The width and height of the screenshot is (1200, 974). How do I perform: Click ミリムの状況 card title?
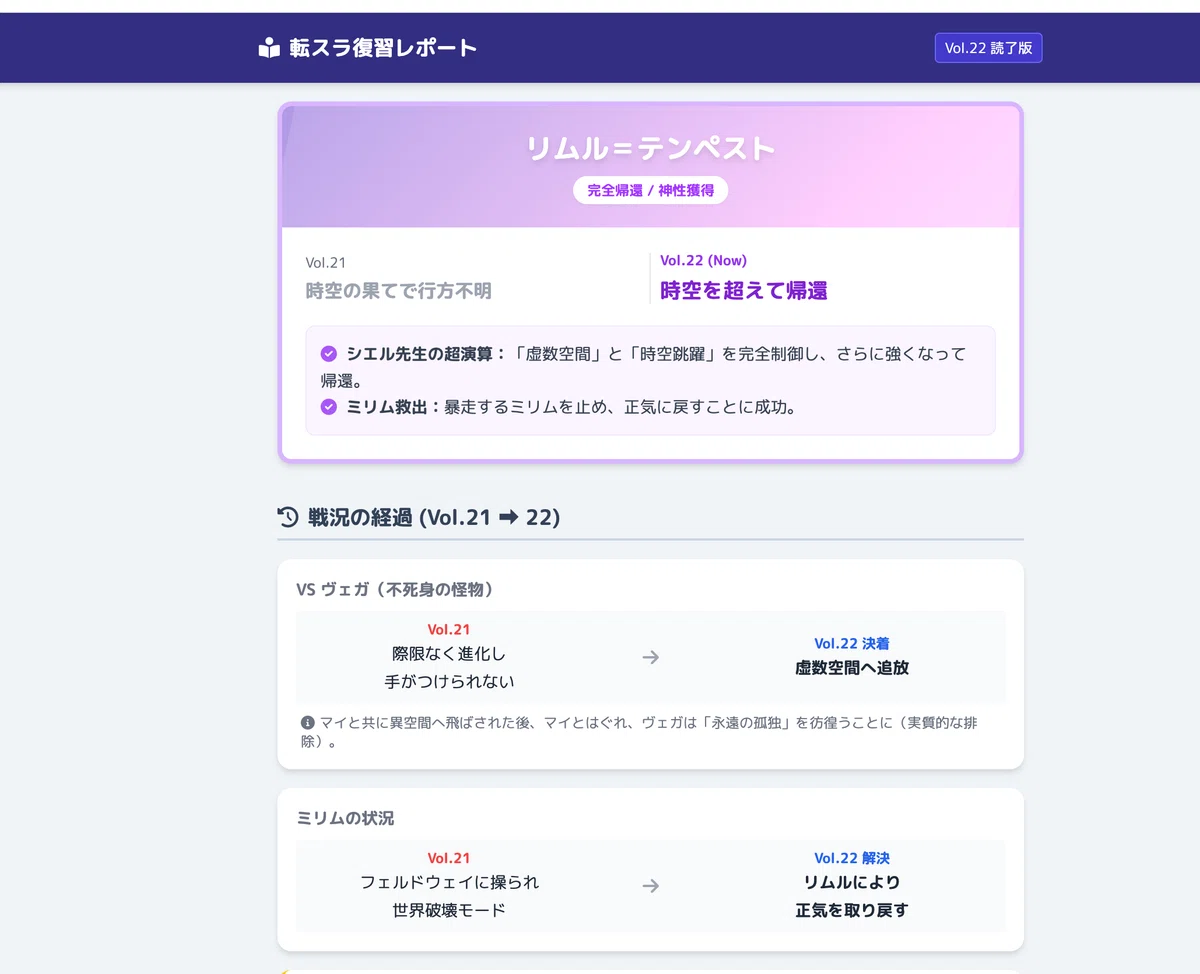coord(345,818)
